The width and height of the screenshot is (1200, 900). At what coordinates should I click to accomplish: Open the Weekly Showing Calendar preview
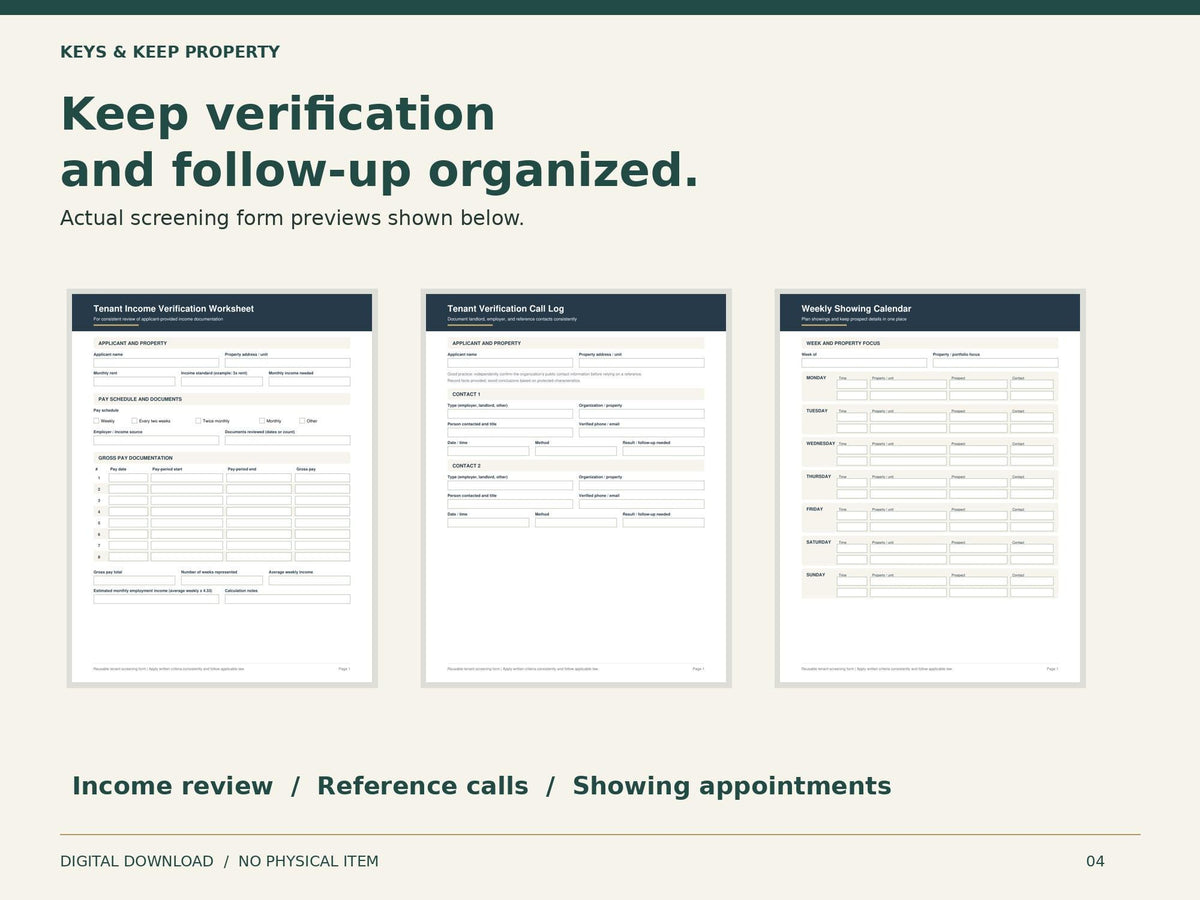coord(930,488)
